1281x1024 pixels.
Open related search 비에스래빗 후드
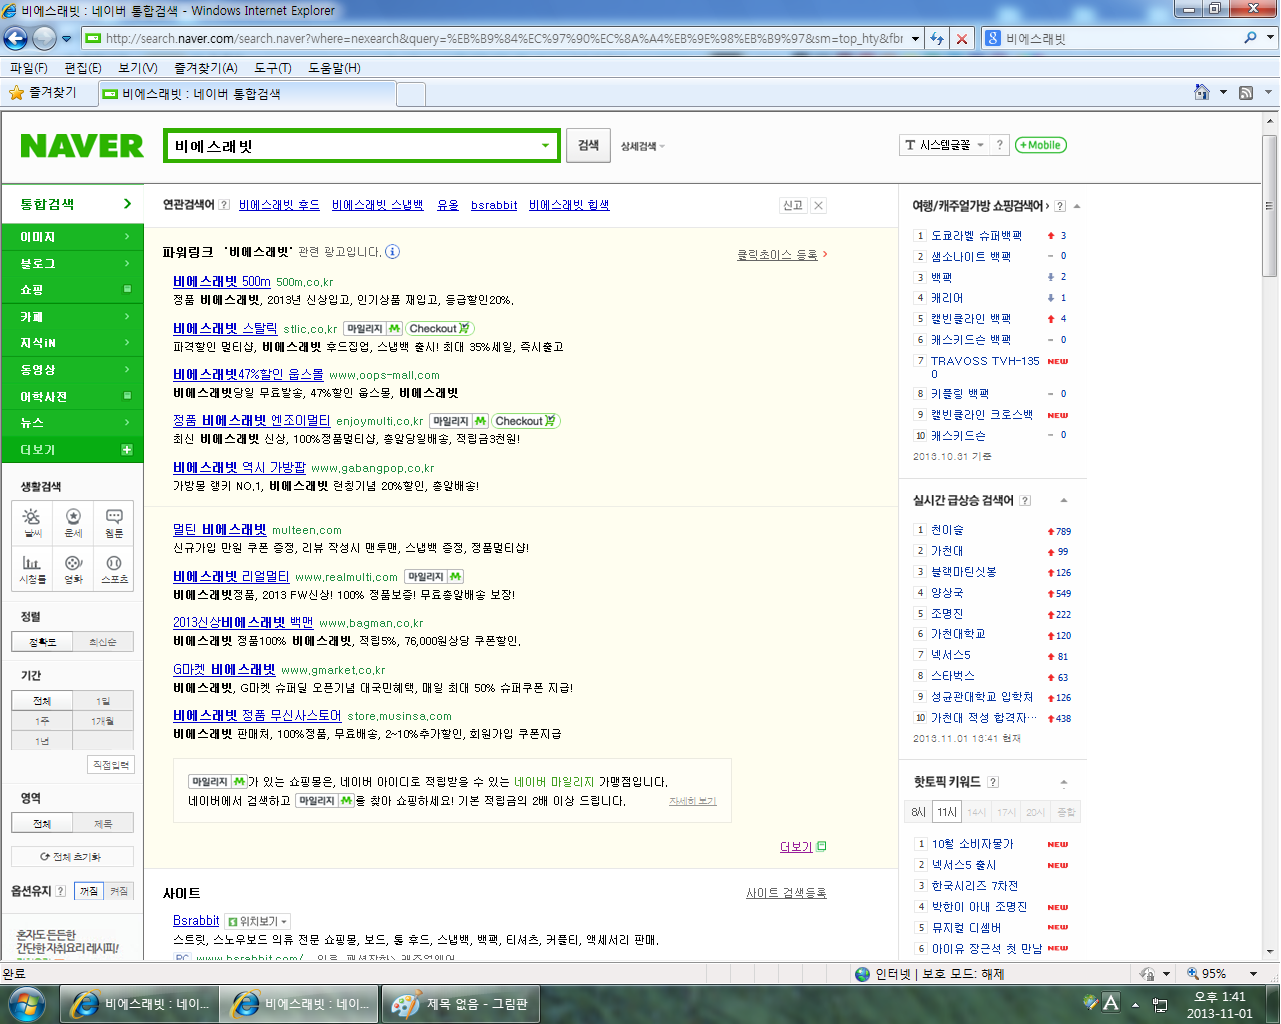(x=279, y=205)
